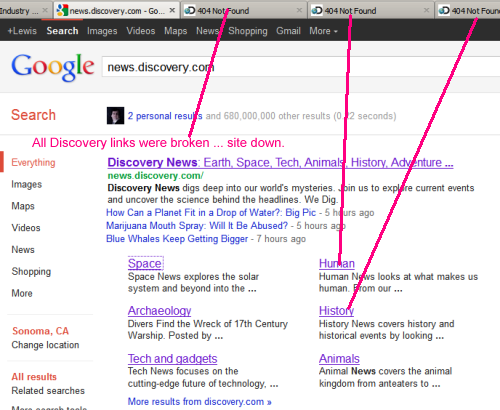
Task: Open the History sitelink
Action: 336,311
